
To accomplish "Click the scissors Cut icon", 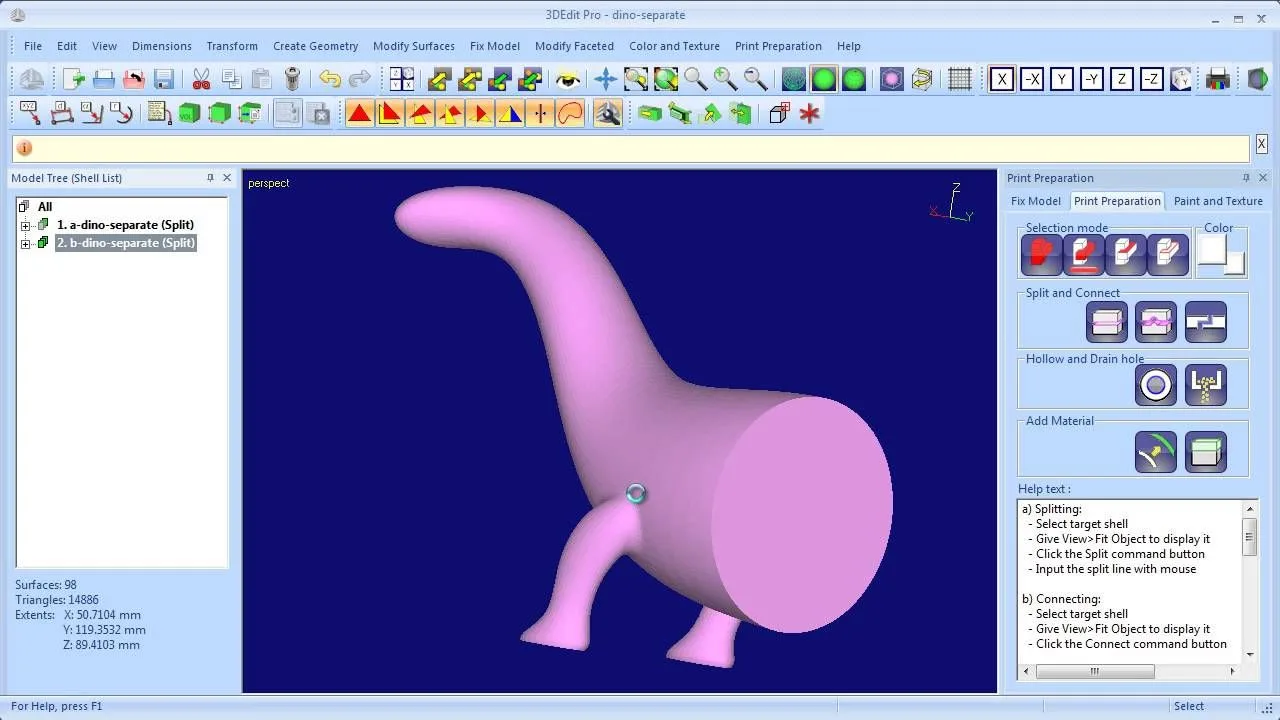I will (201, 80).
